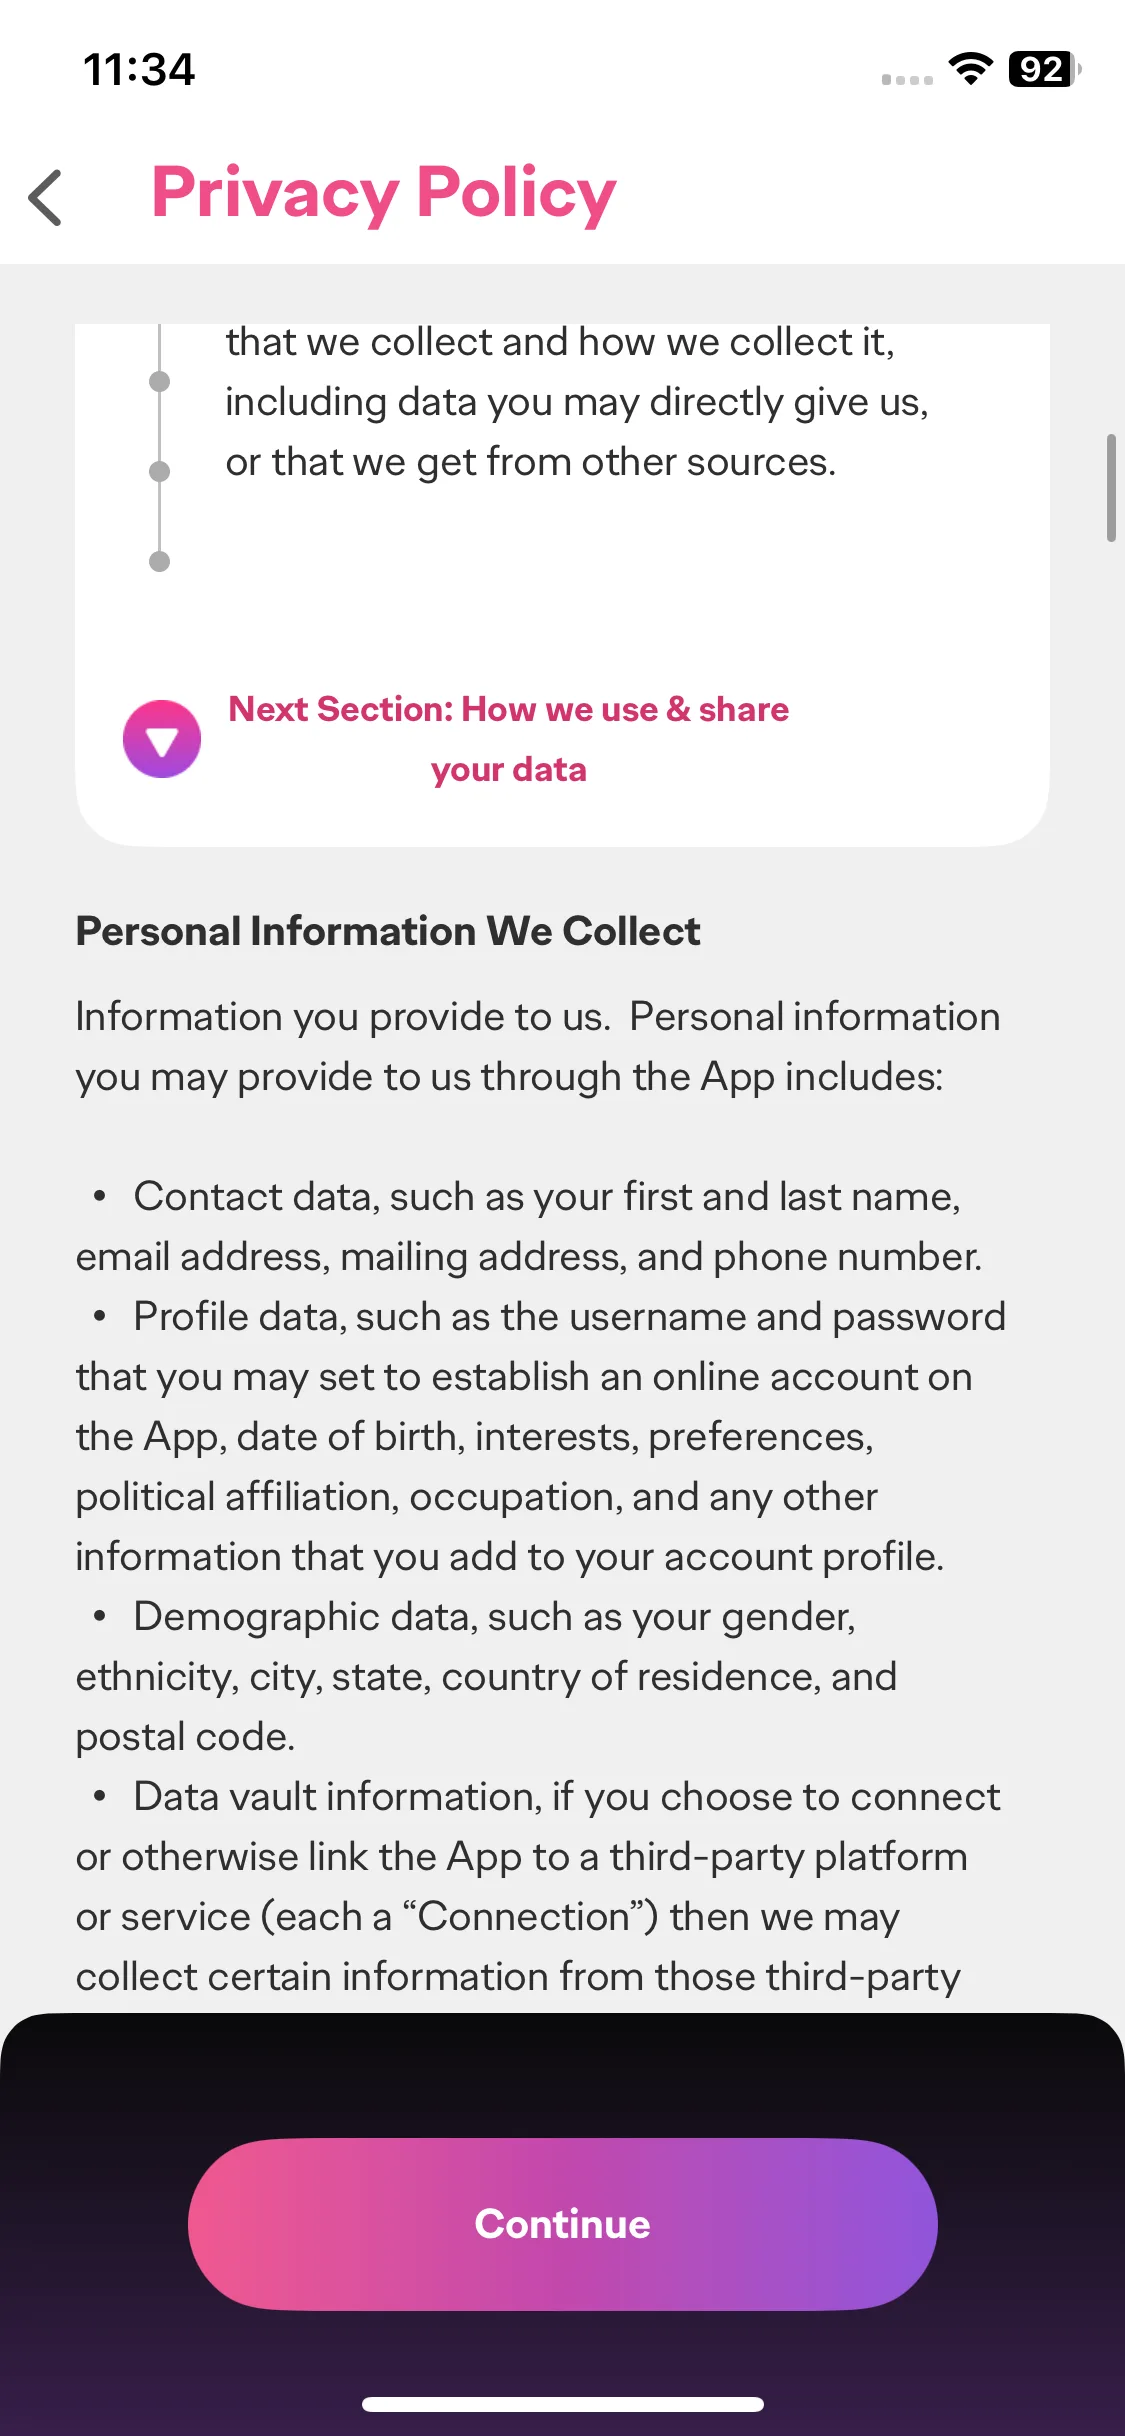Tap the battery indicator showing 92
Image resolution: width=1125 pixels, height=2436 pixels.
[x=1045, y=69]
